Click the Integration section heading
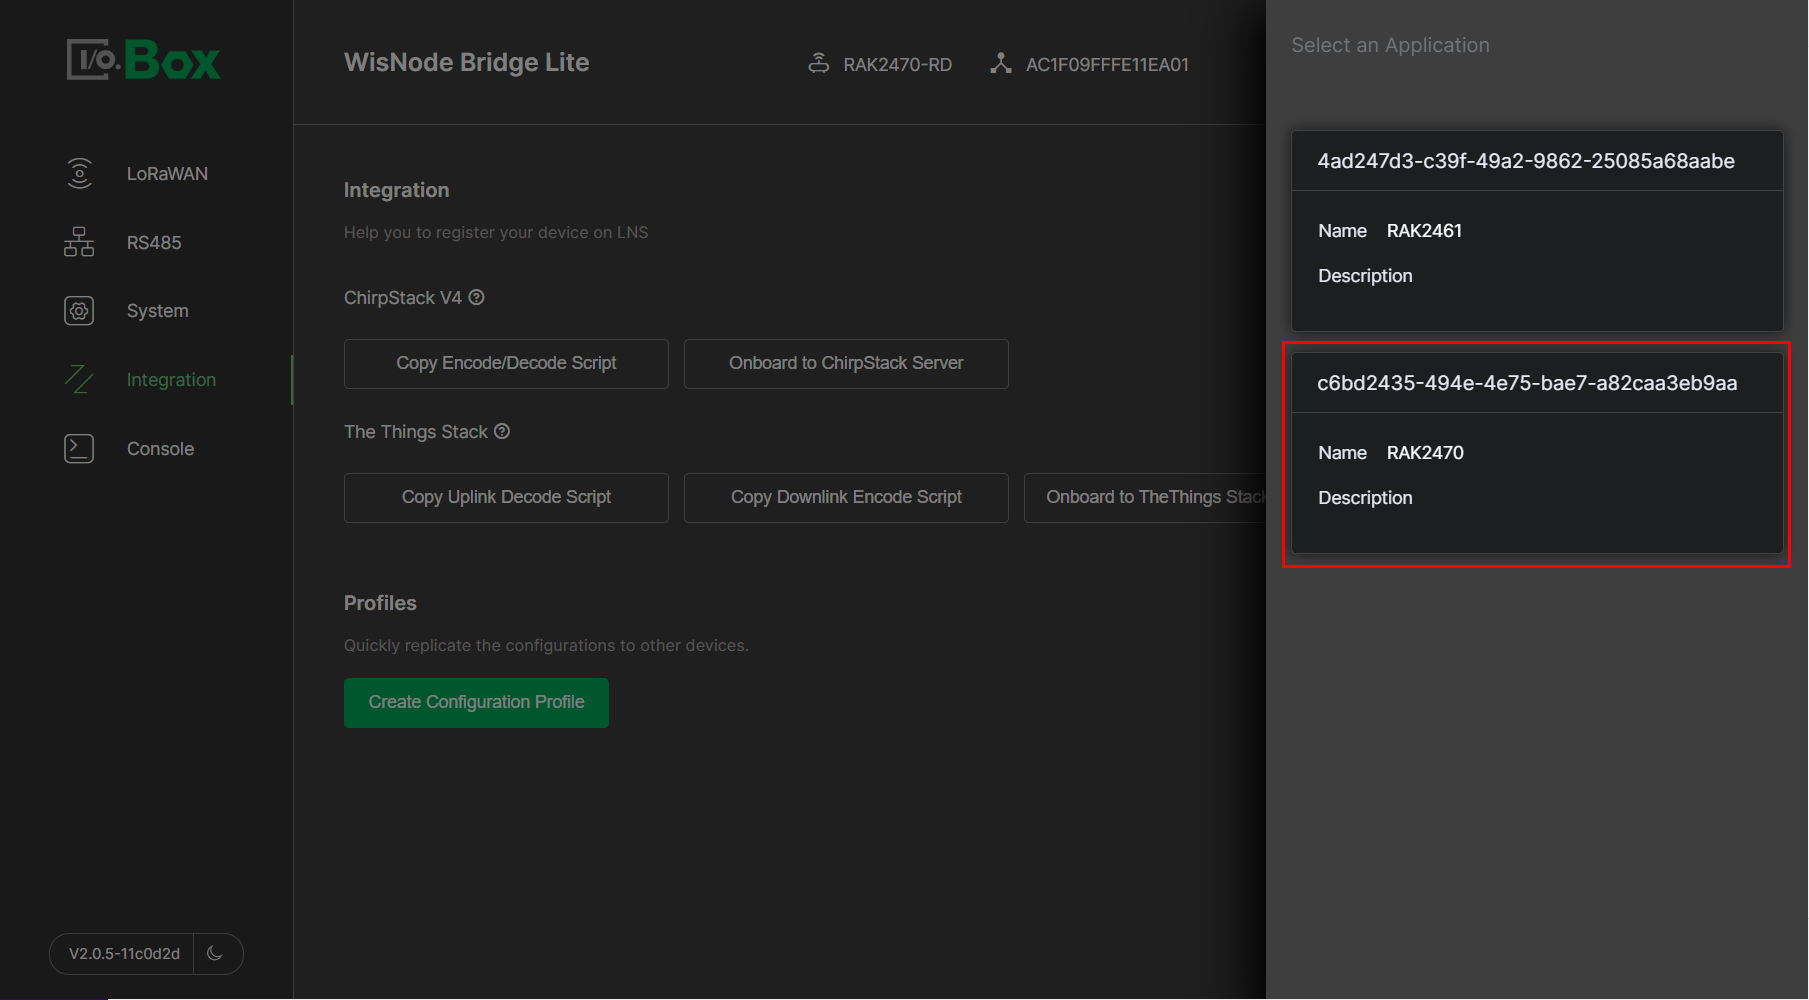This screenshot has width=1809, height=1000. 396,190
